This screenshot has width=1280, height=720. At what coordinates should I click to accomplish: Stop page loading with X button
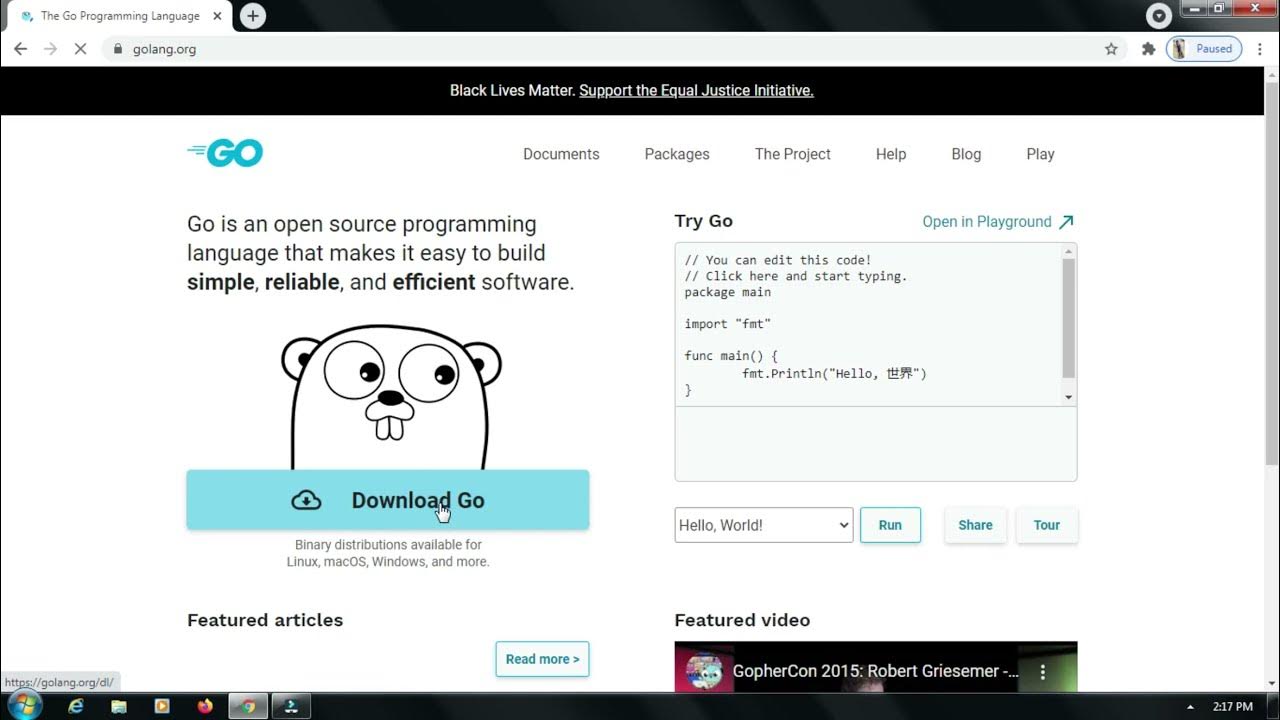tap(80, 48)
